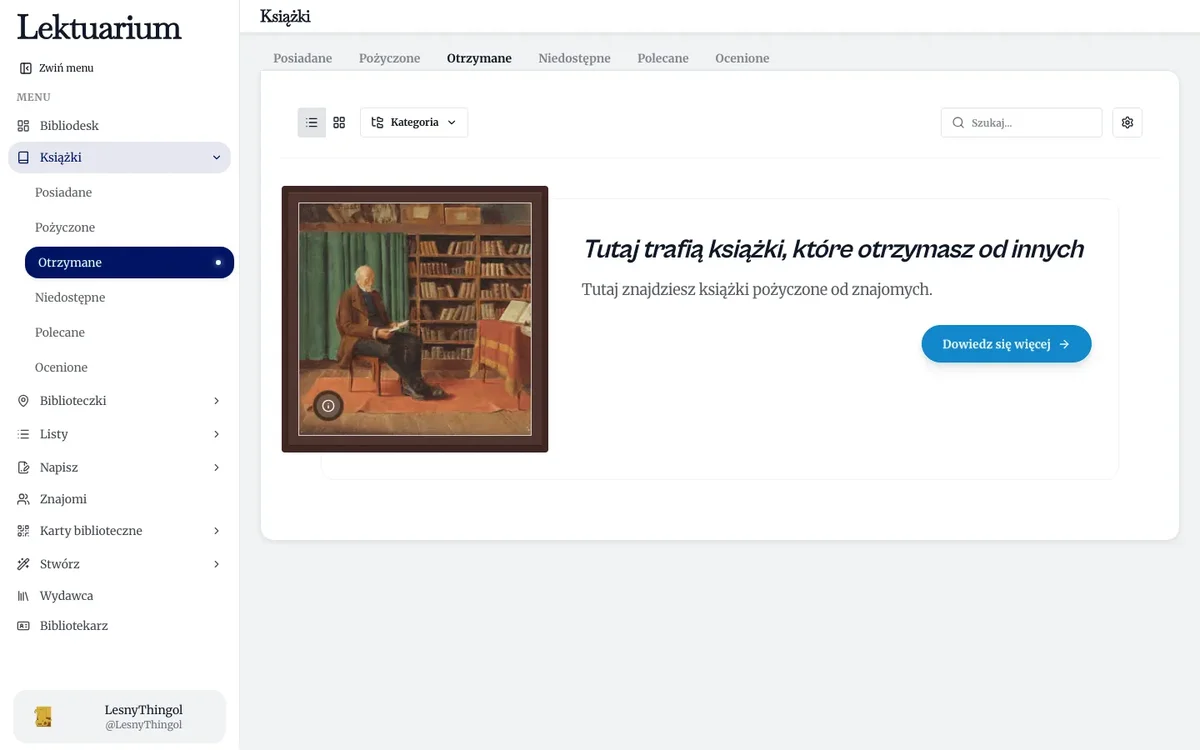This screenshot has width=1200, height=750.
Task: Click the @LesnyThingol handle text
Action: tap(144, 725)
